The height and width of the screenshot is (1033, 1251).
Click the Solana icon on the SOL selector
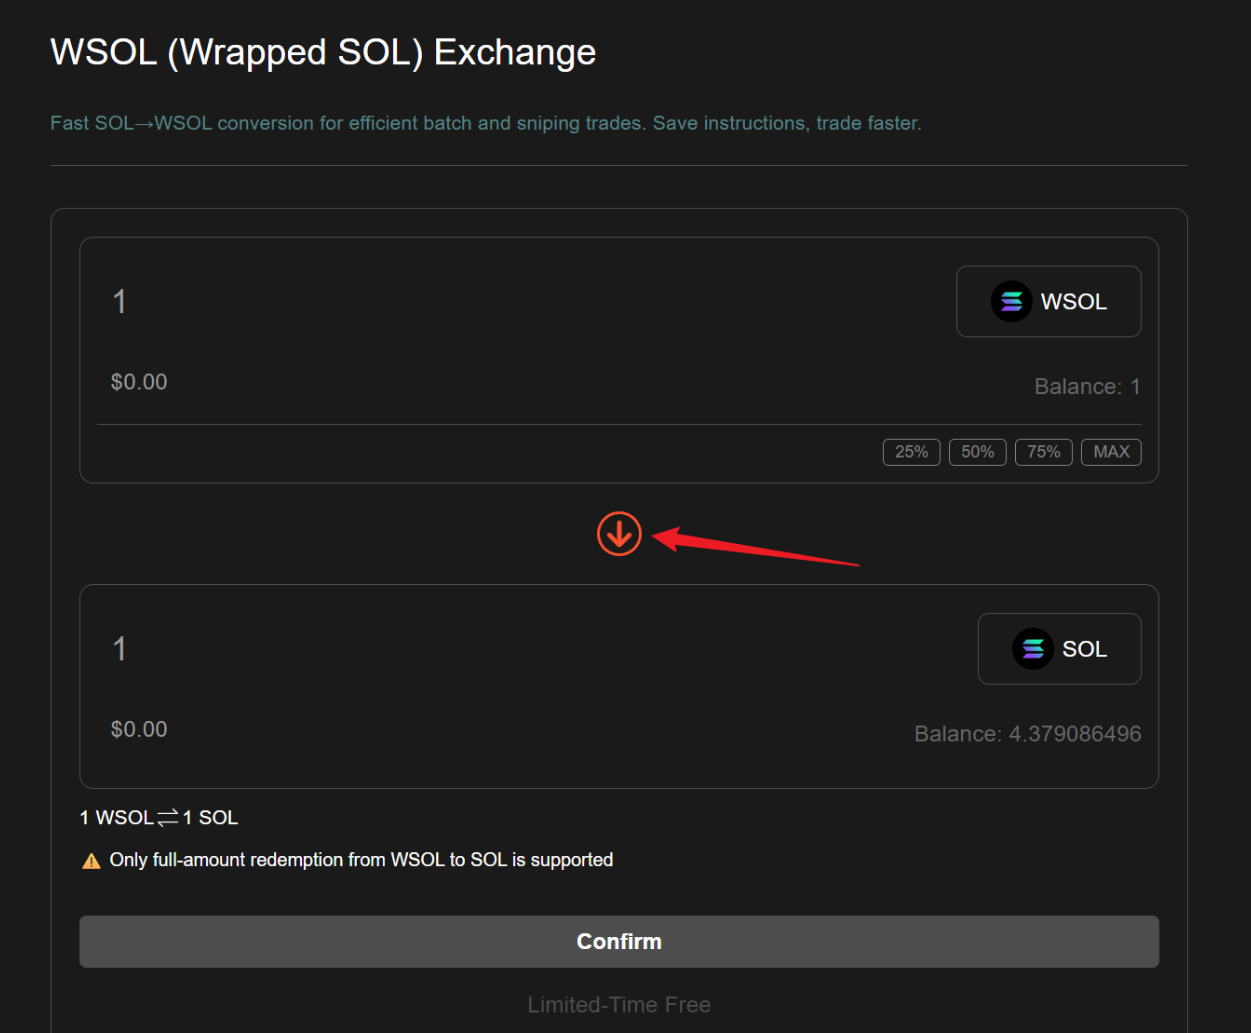pos(1032,648)
